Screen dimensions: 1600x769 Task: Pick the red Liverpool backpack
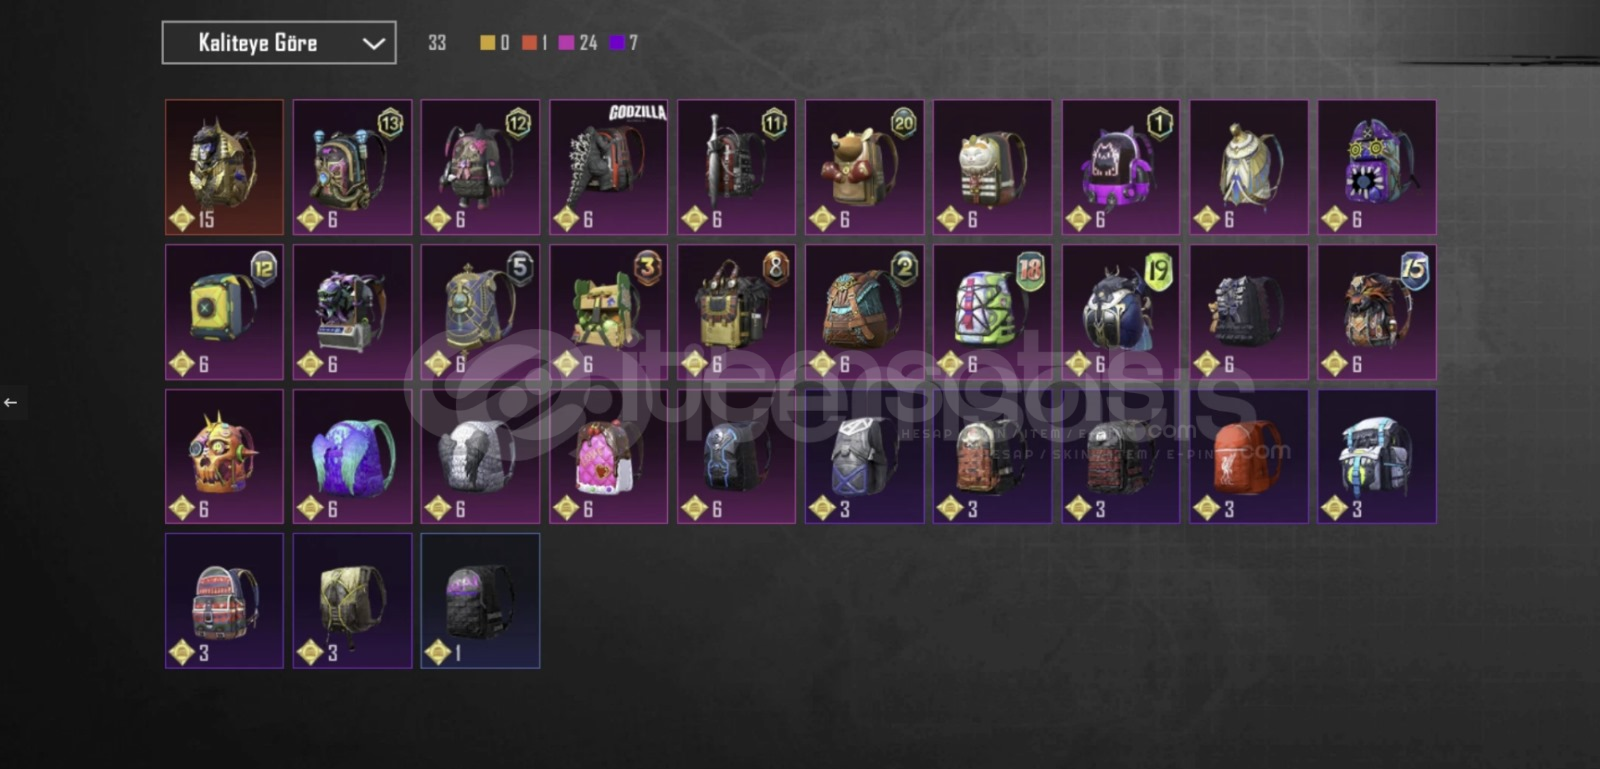tap(1248, 456)
